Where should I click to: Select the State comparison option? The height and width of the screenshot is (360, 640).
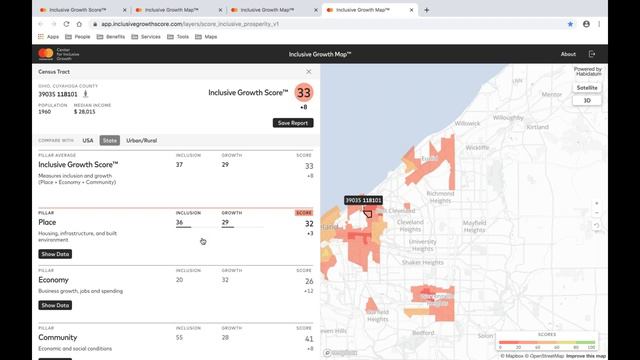tap(109, 140)
